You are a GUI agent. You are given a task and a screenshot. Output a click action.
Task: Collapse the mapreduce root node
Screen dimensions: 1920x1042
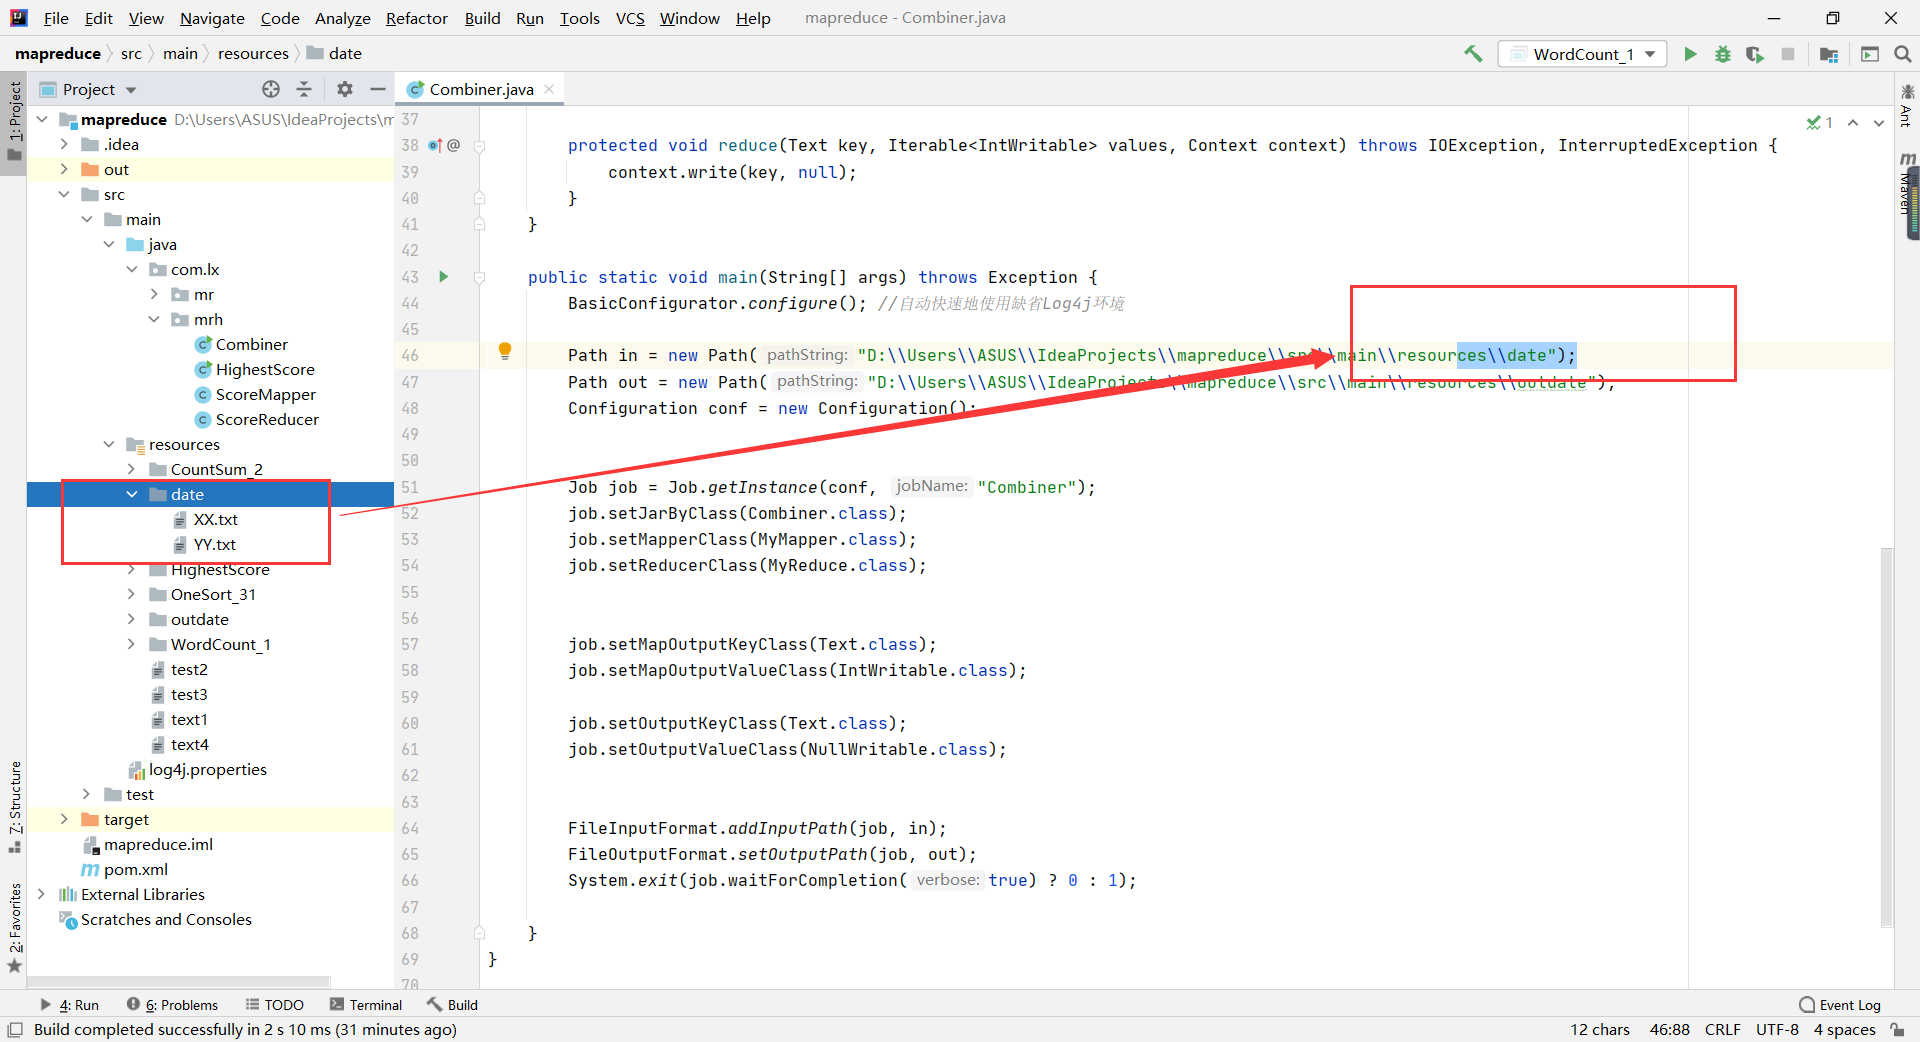coord(42,119)
